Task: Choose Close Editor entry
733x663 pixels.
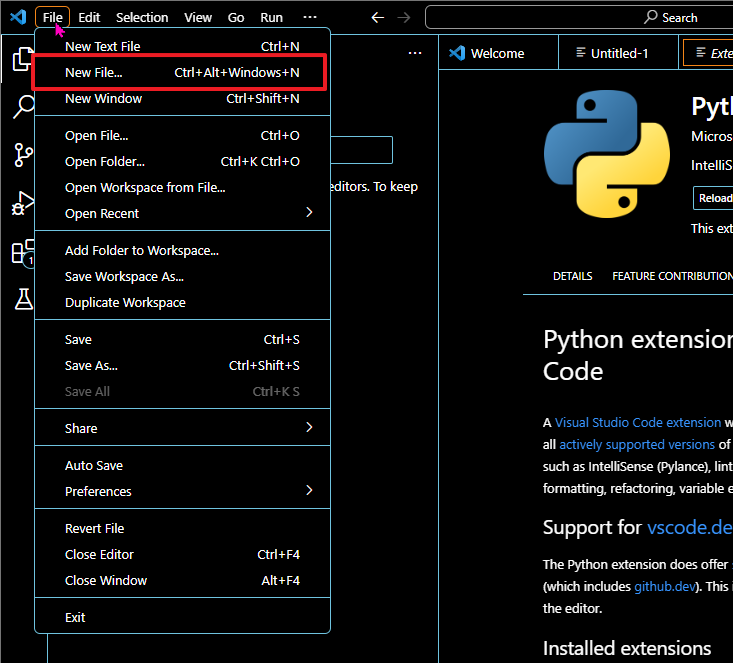Action: coord(182,555)
